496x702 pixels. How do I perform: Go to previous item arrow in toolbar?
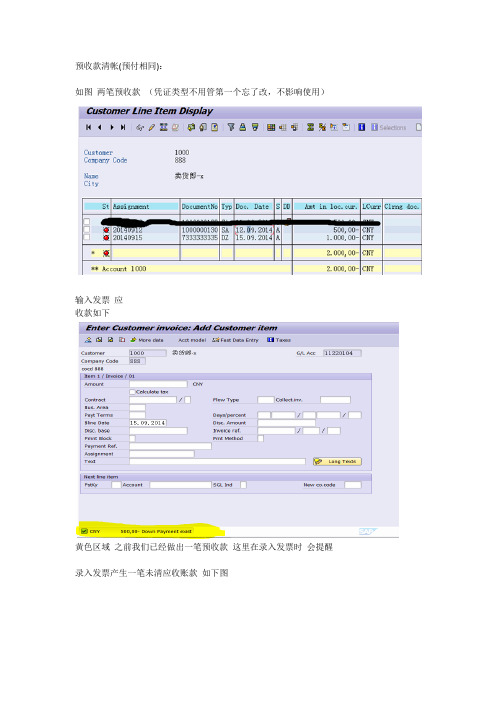pyautogui.click(x=99, y=127)
